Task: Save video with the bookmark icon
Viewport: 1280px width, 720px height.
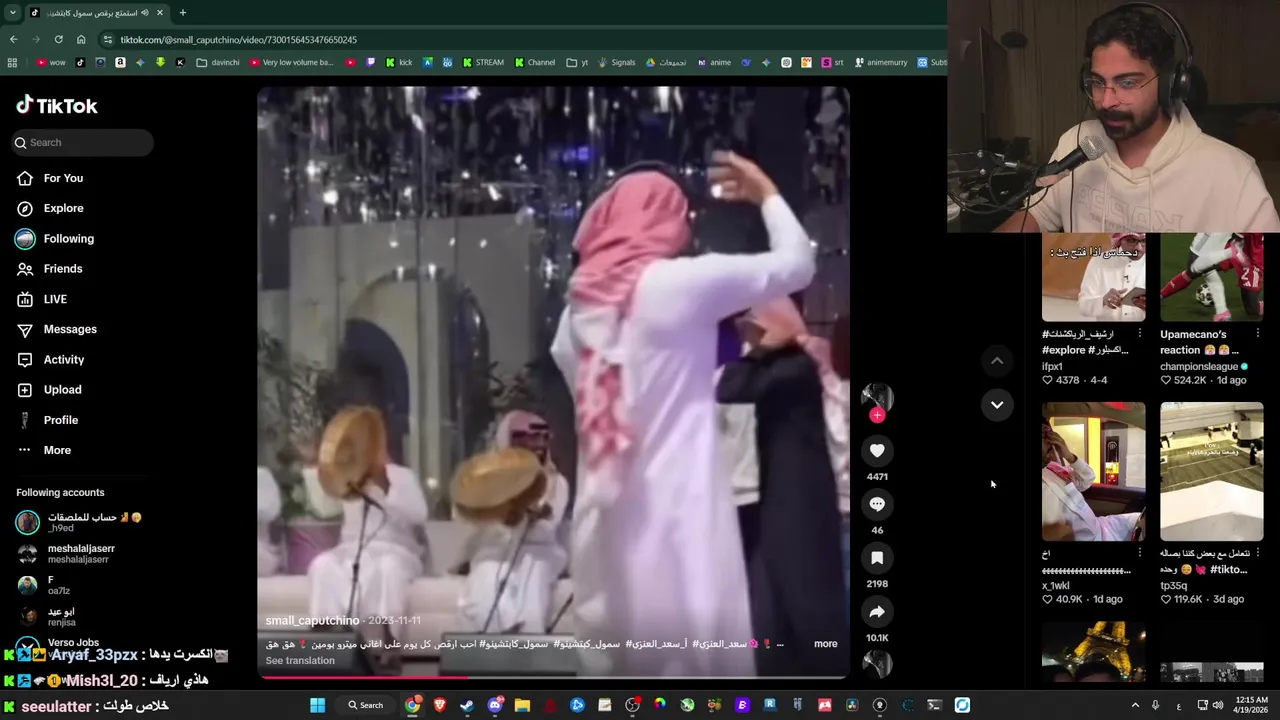Action: (877, 558)
